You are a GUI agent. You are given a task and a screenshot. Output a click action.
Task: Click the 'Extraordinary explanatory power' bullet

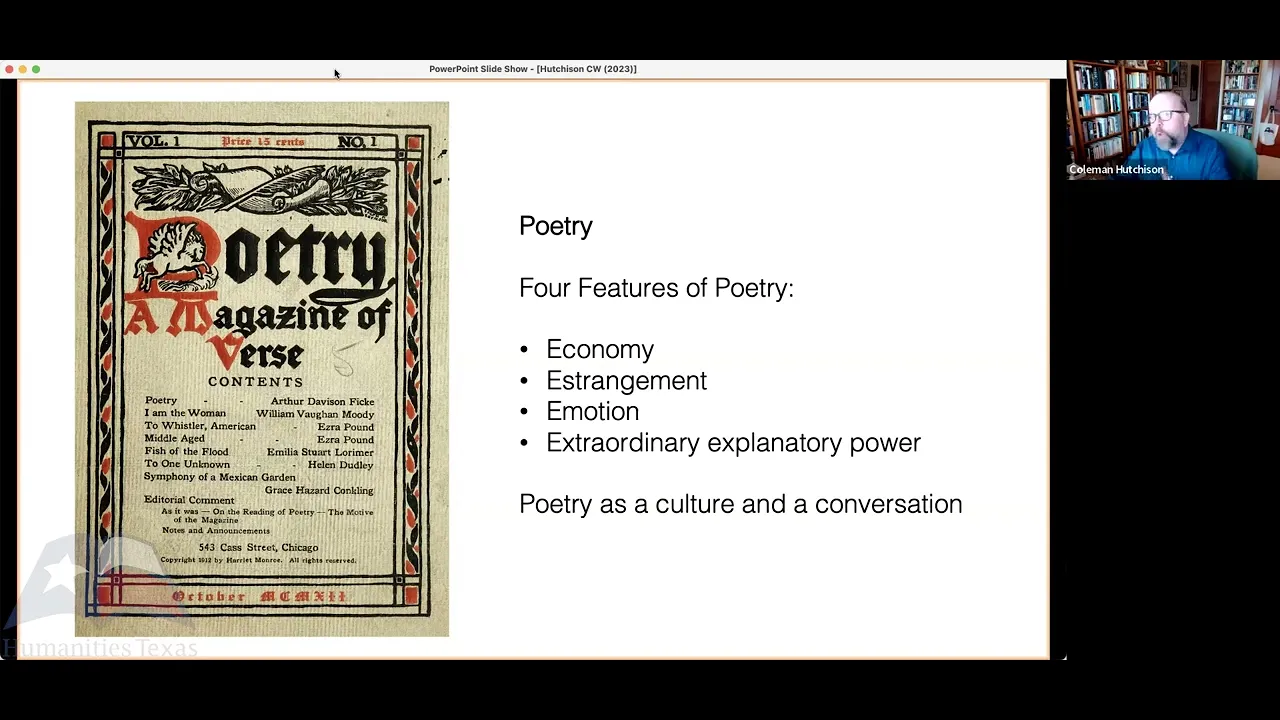pyautogui.click(x=733, y=443)
